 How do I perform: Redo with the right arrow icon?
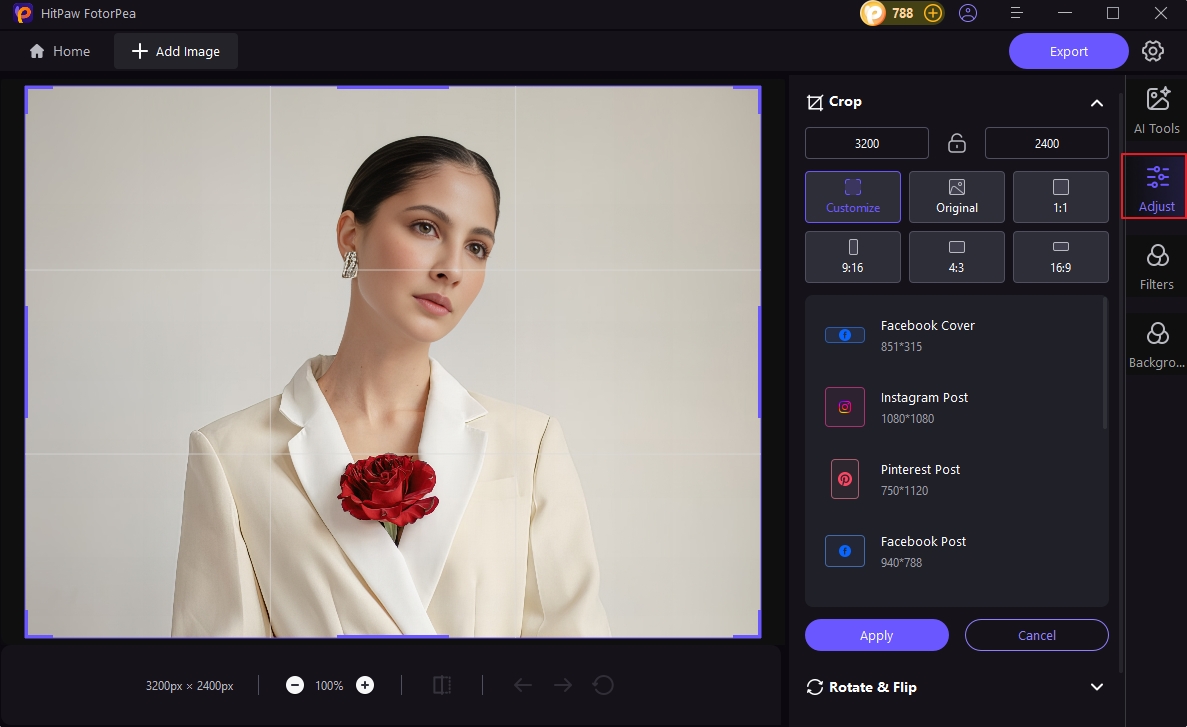[562, 685]
